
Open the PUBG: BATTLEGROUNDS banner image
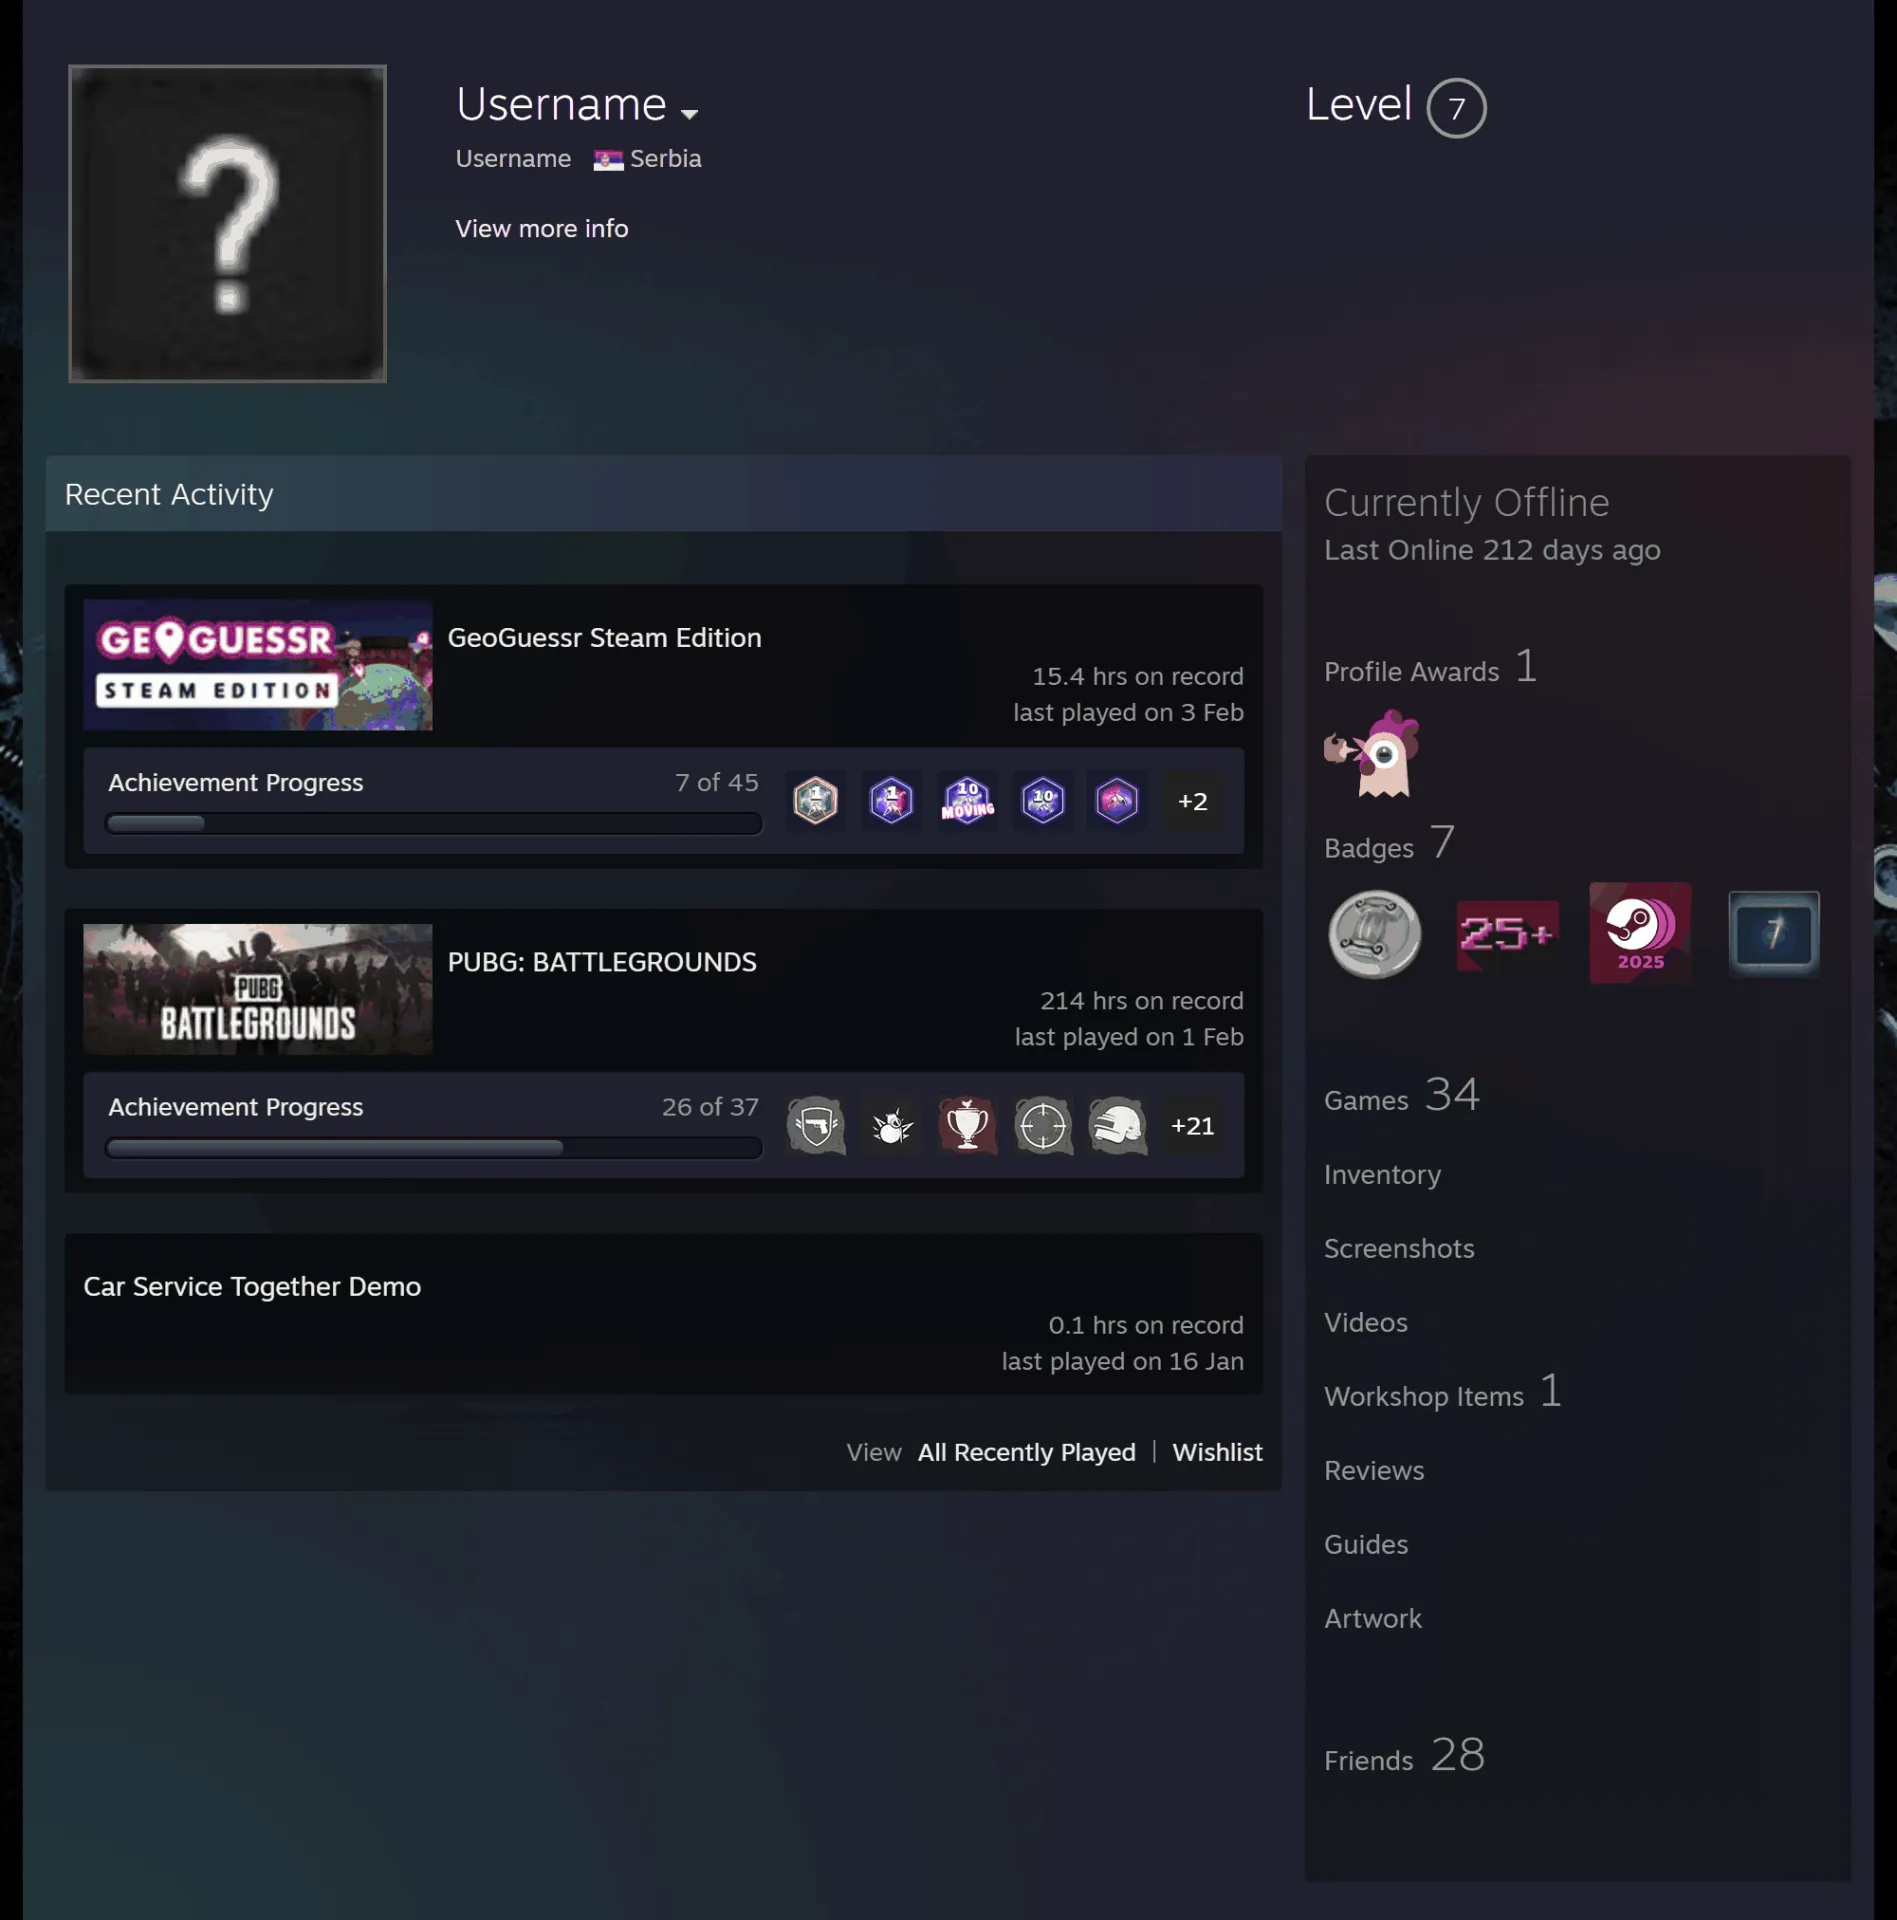[258, 989]
